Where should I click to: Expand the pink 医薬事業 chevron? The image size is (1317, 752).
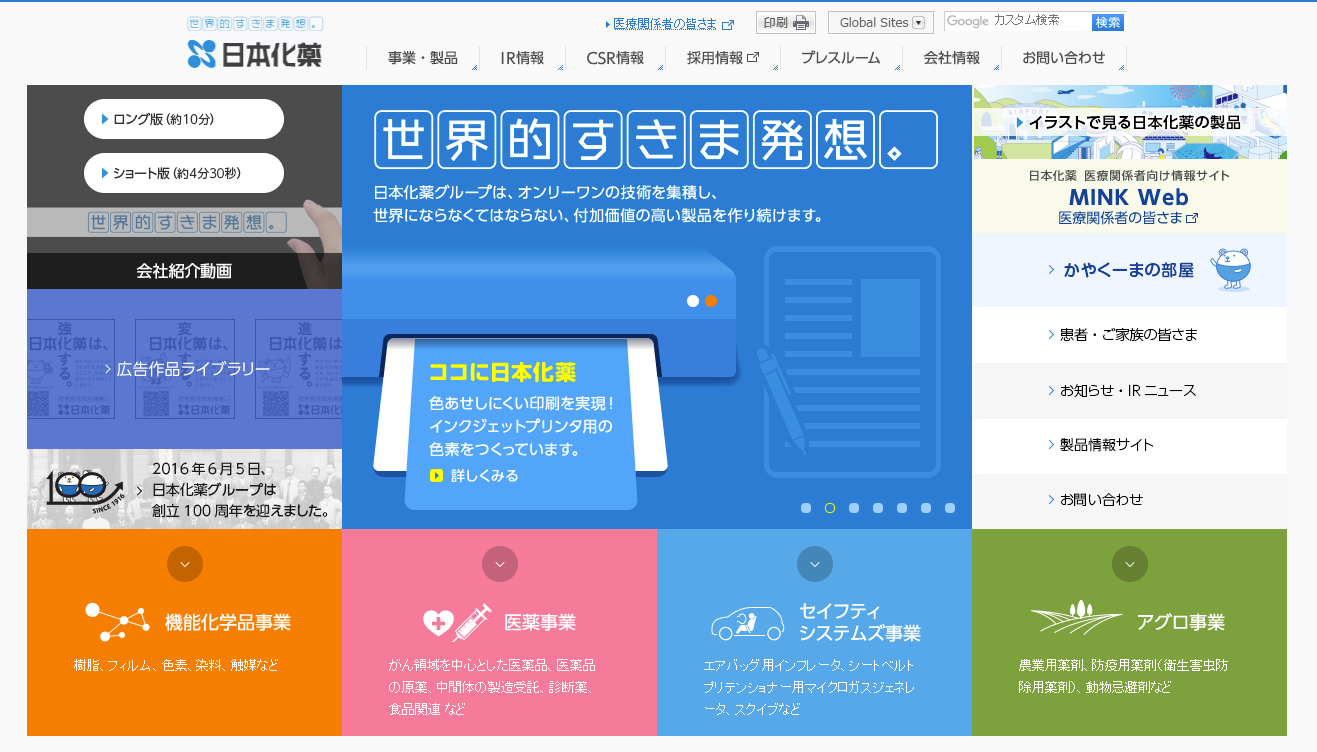[500, 564]
